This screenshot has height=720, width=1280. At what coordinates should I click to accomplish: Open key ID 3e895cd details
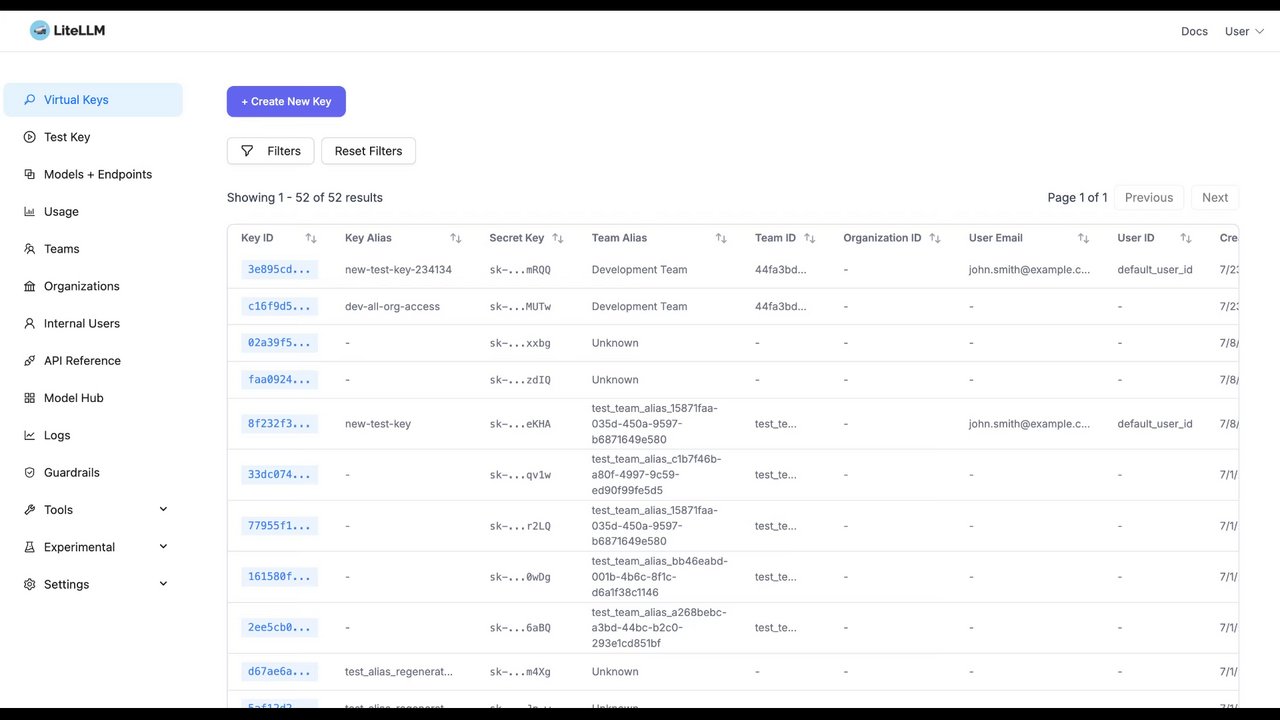(279, 270)
